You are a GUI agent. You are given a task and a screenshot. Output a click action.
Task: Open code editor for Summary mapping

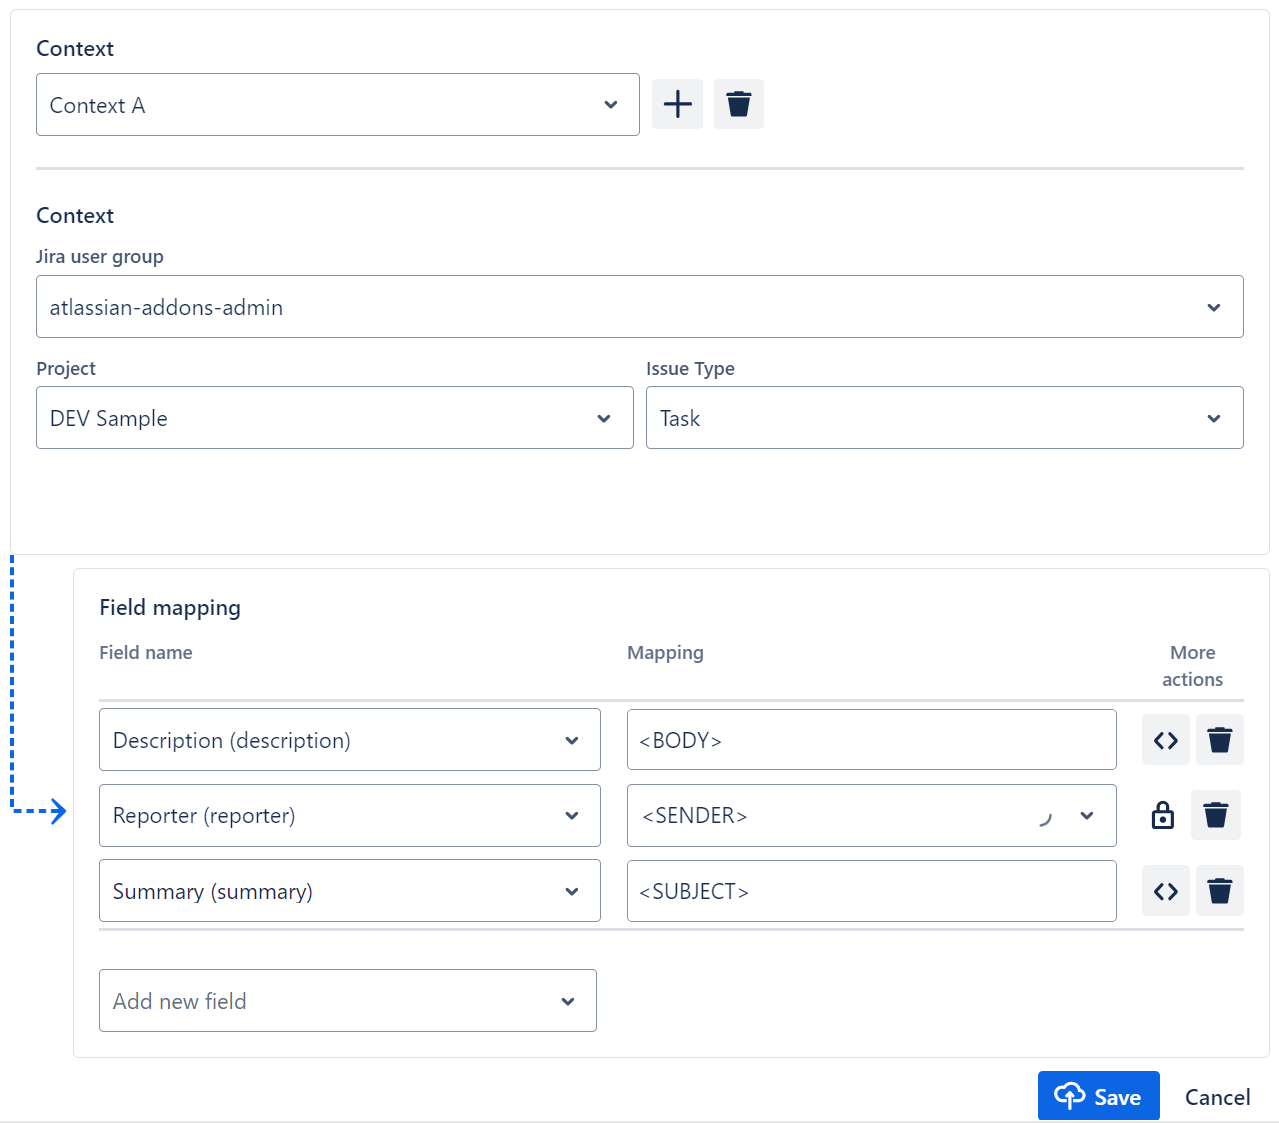[x=1165, y=891]
